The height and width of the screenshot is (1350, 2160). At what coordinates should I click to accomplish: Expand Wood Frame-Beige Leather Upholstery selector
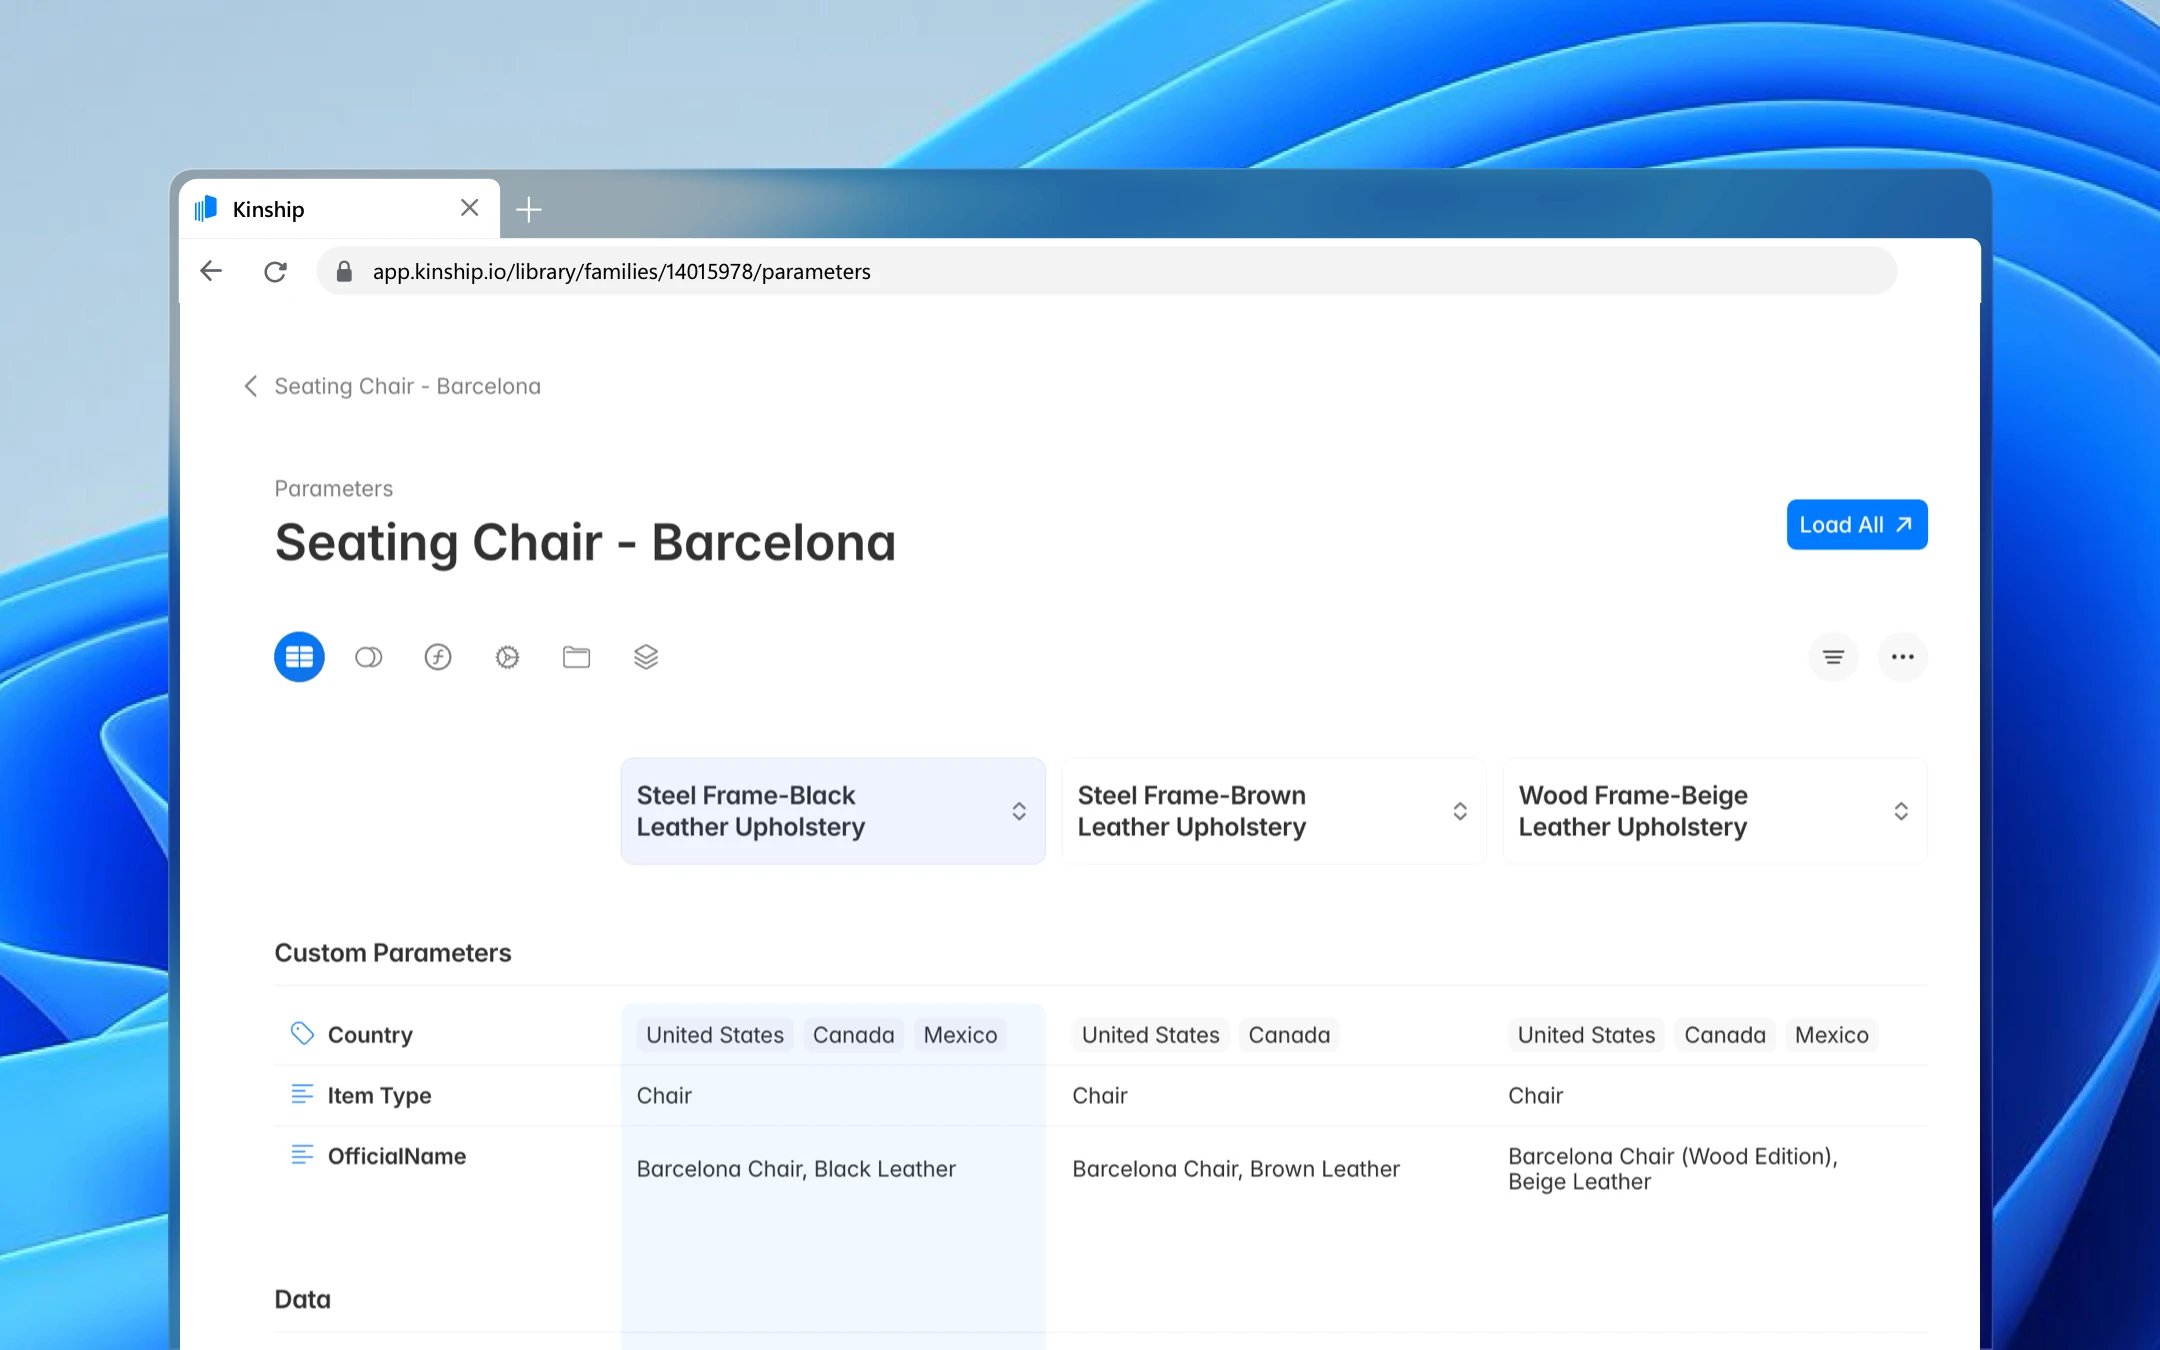pyautogui.click(x=1900, y=811)
